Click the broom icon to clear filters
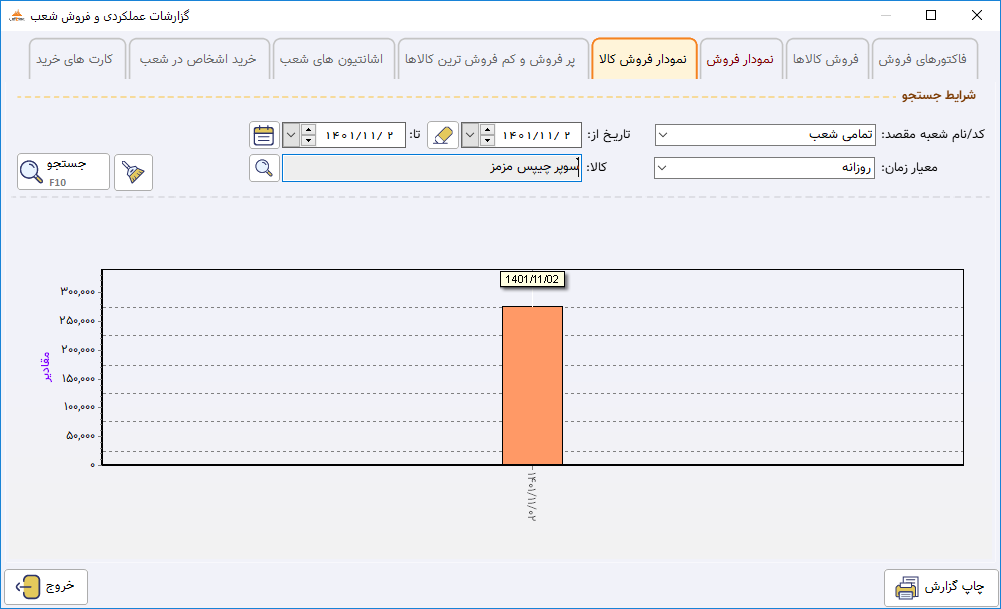The image size is (1001, 609). pos(133,172)
